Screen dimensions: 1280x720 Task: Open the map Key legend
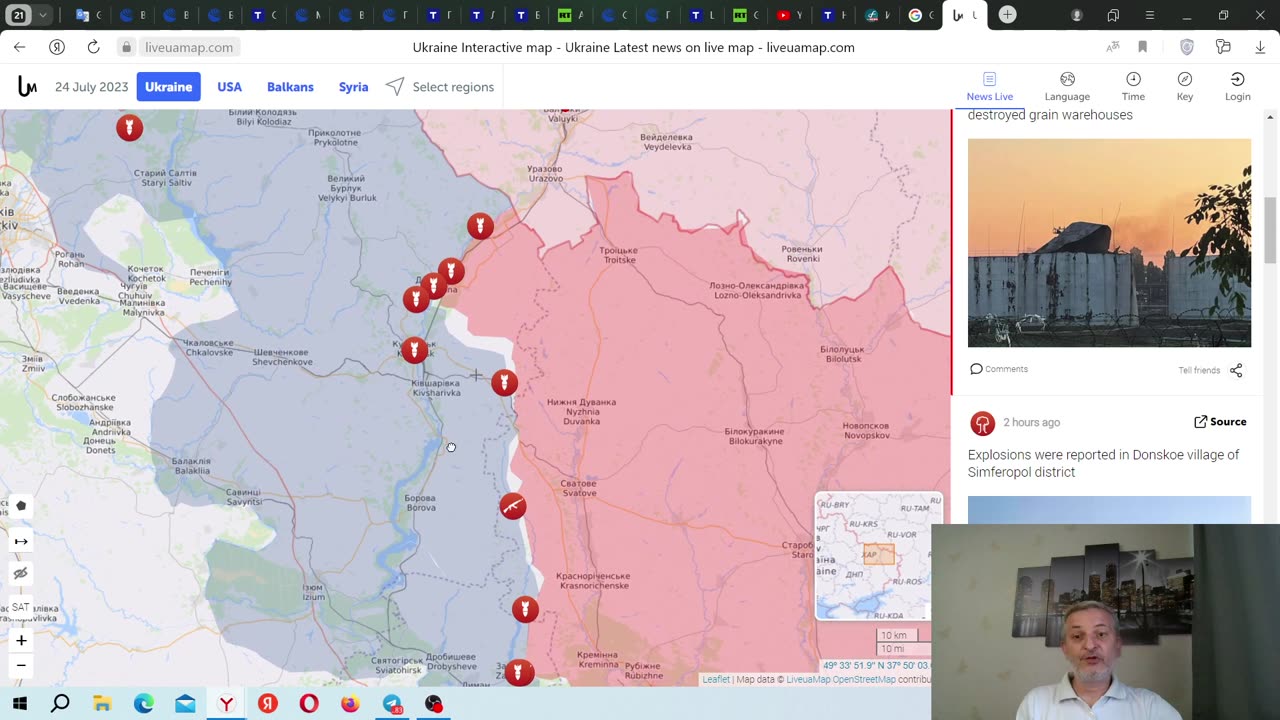[1185, 87]
